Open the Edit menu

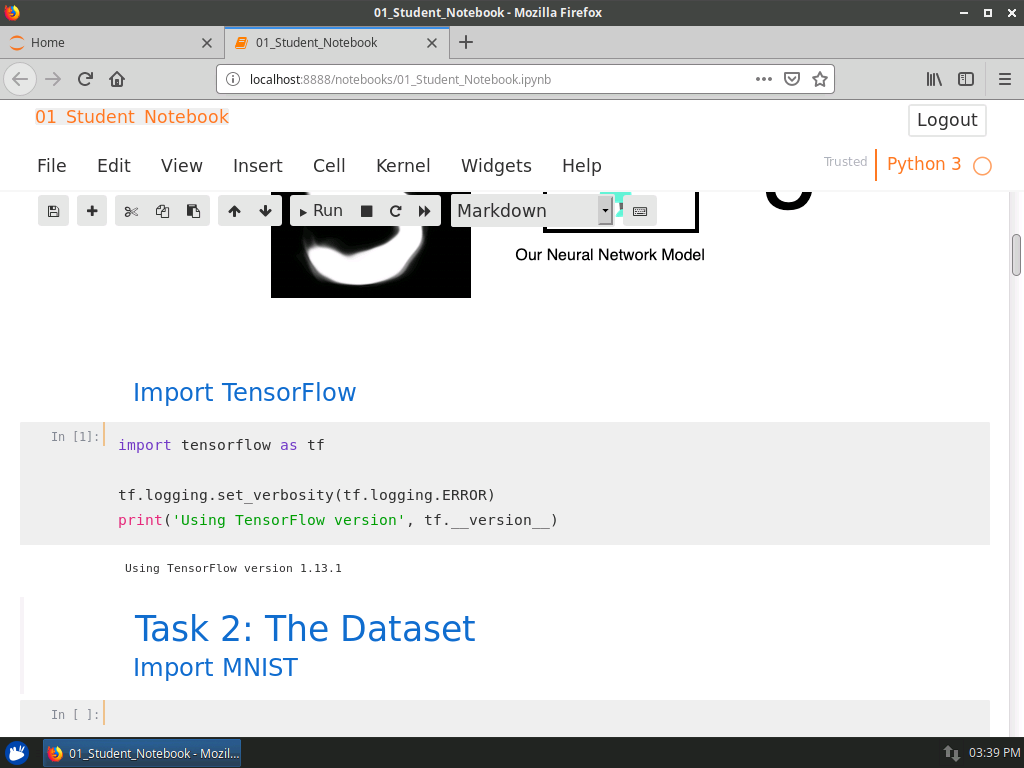click(x=114, y=166)
